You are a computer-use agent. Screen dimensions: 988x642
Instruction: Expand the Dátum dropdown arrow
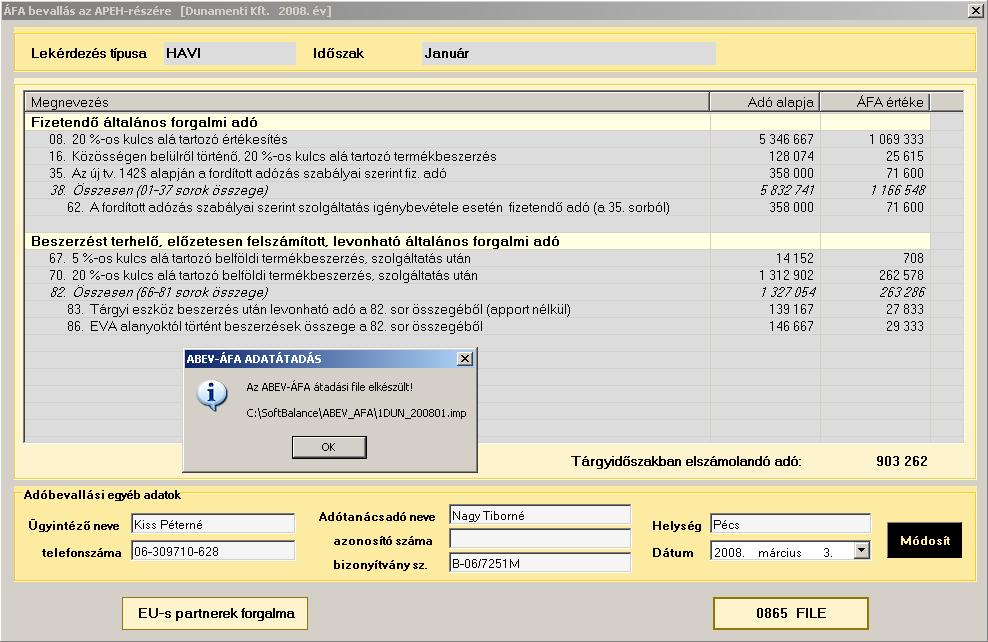pos(862,550)
